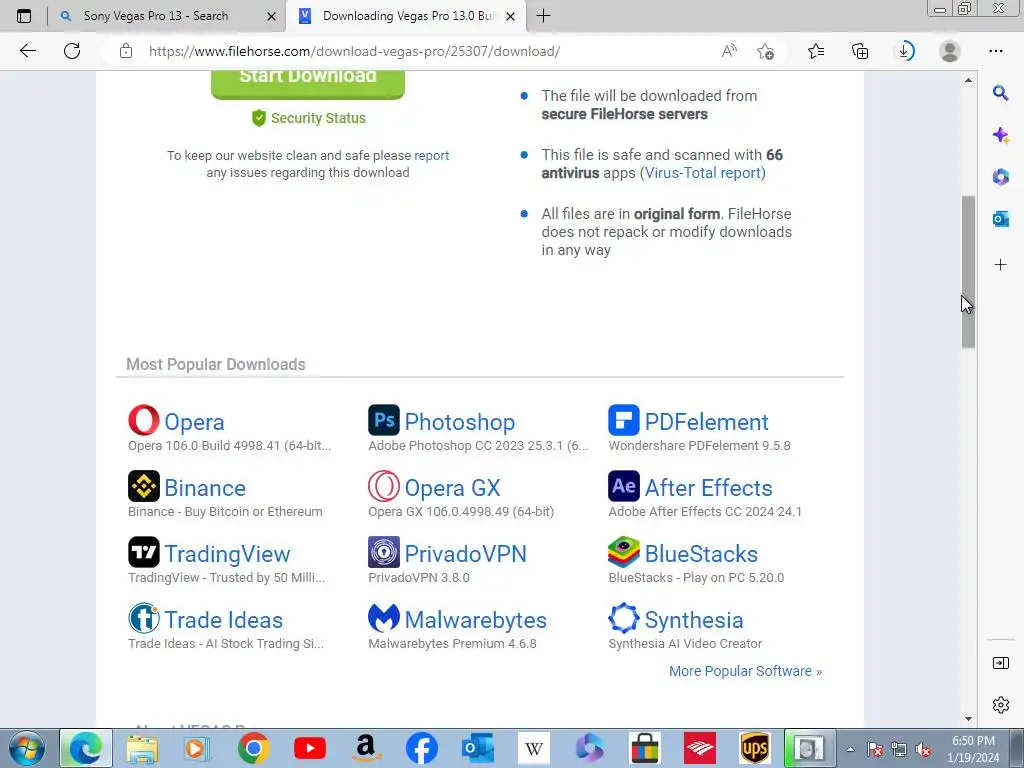
Task: Open tab actions menu icon
Action: click(24, 16)
